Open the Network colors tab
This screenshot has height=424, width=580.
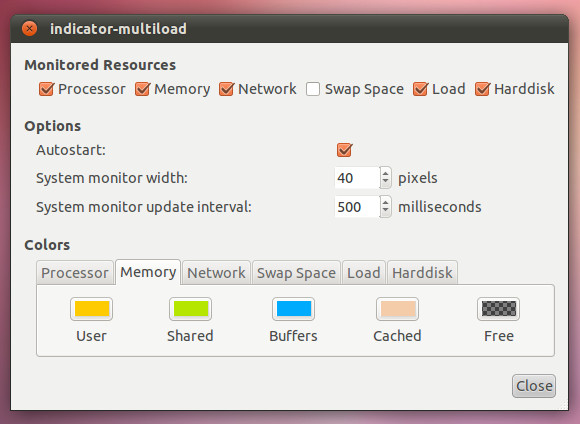tap(216, 273)
